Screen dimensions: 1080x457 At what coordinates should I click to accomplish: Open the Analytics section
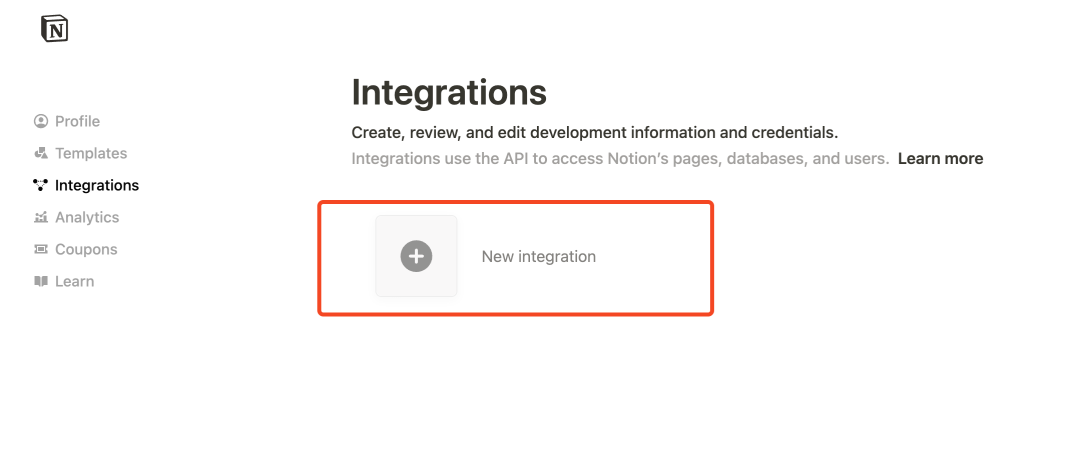click(x=76, y=217)
